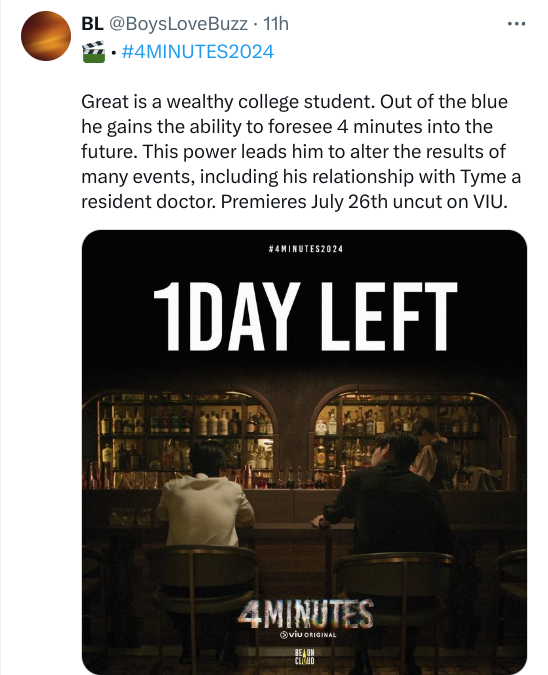Click the Be On Cloud logo on the poster
Viewport: 548px width, 675px height.
(x=304, y=656)
